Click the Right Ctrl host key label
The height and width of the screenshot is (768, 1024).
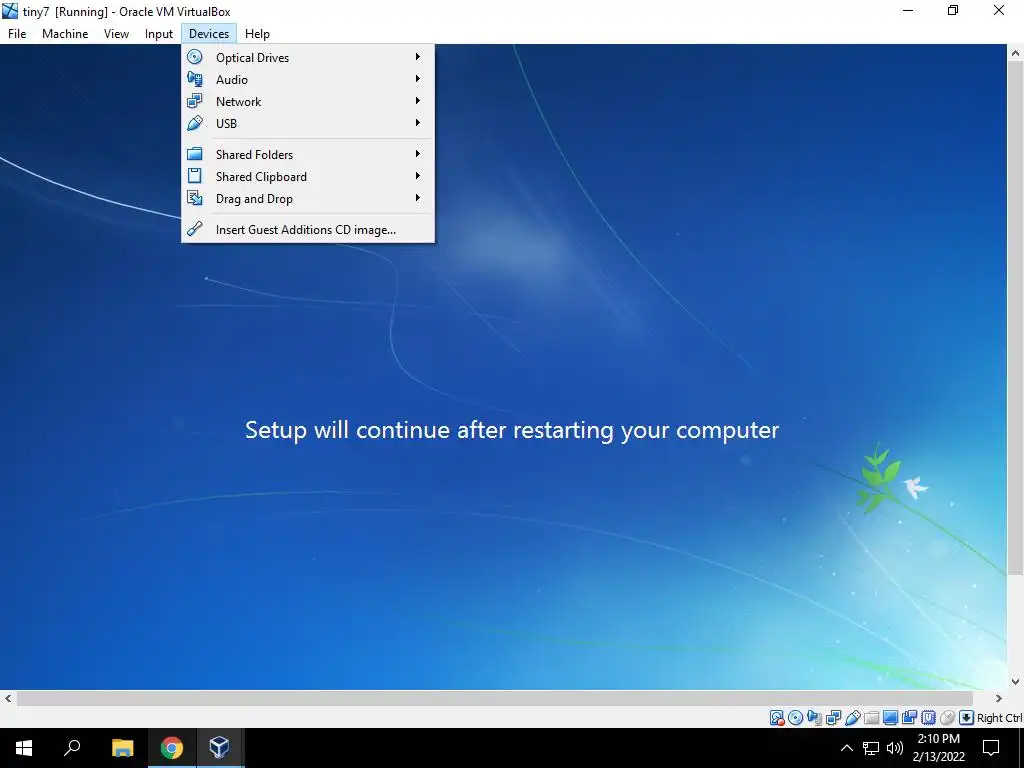[x=1000, y=718]
